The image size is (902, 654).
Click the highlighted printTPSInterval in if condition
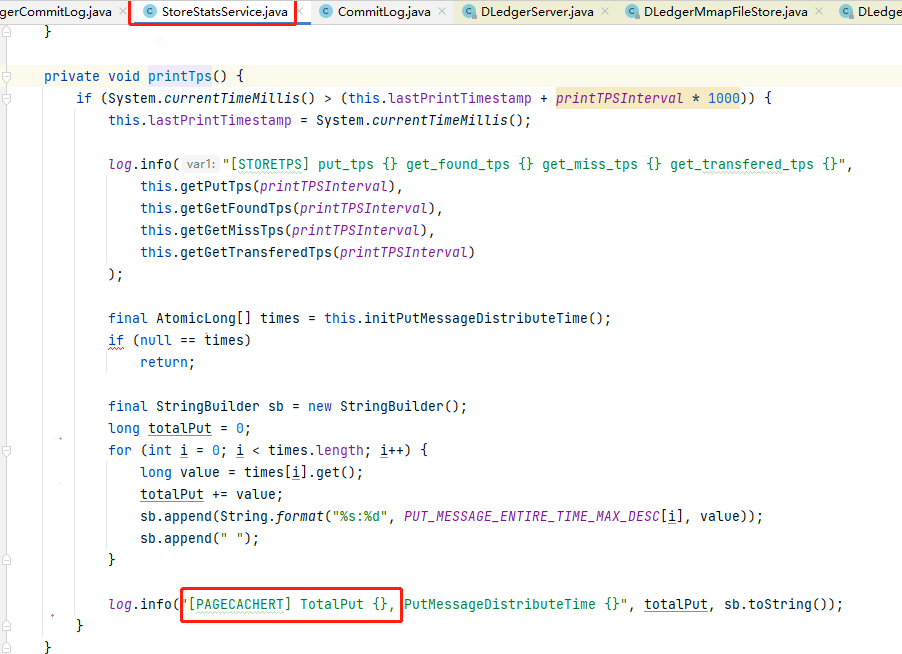pos(619,98)
